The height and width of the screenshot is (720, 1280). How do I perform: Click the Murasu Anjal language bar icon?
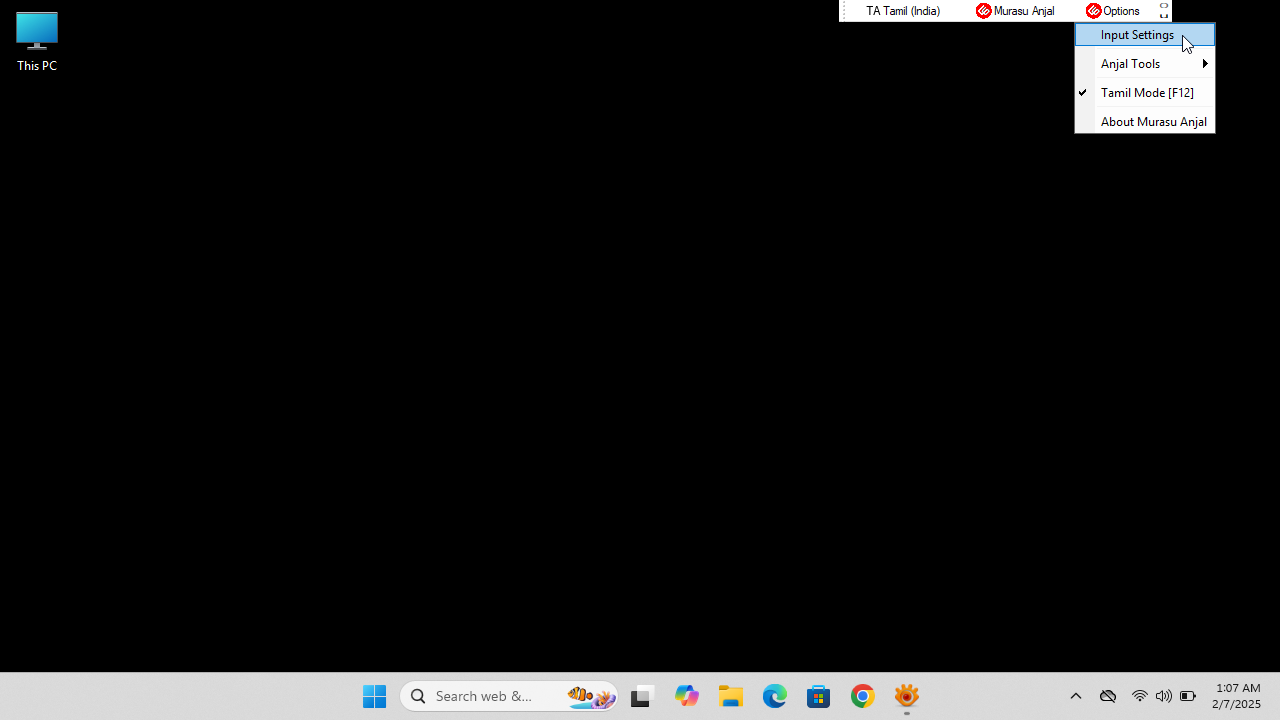click(x=1015, y=11)
